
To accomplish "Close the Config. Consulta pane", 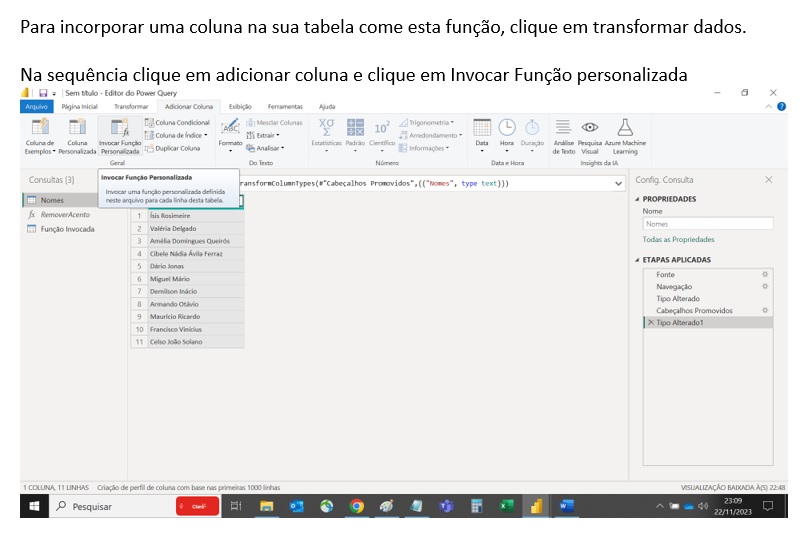I will 768,180.
